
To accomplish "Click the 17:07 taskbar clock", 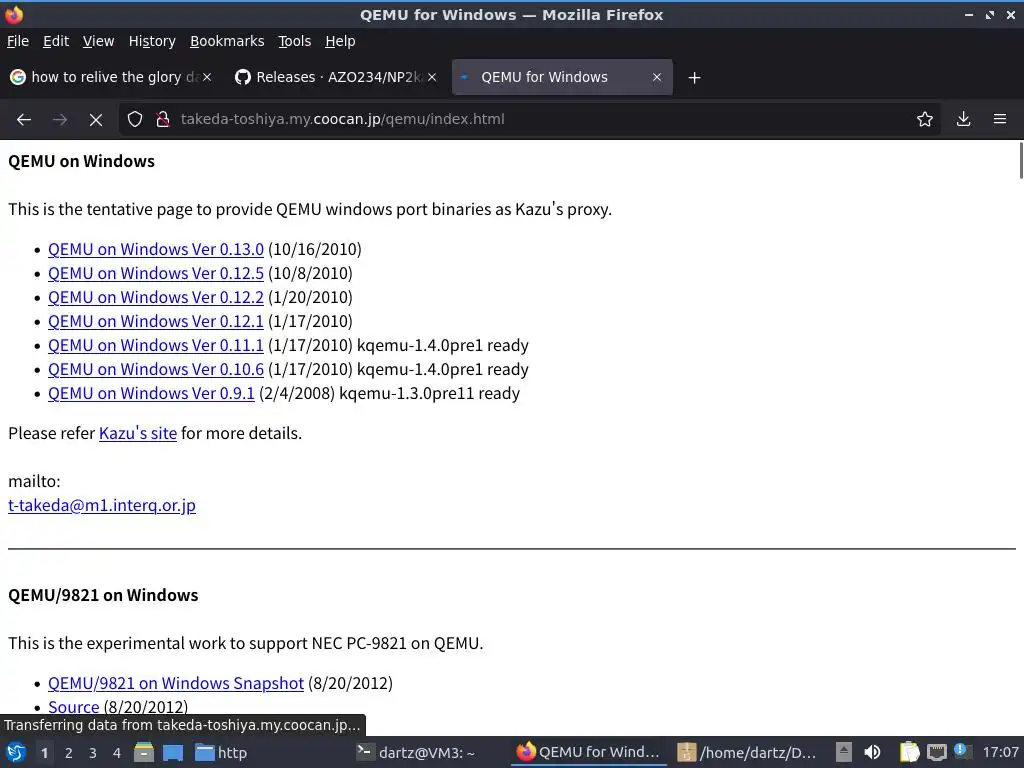I will tap(1000, 752).
